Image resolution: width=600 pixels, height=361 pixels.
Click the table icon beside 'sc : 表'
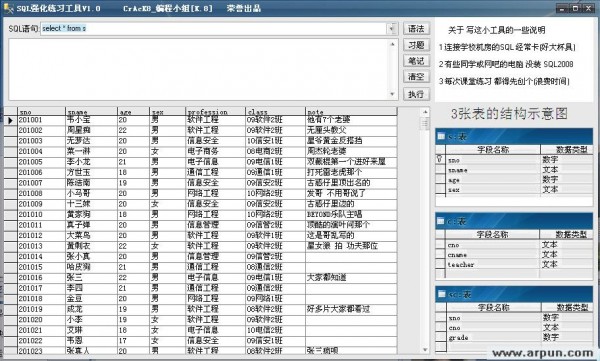pos(442,294)
